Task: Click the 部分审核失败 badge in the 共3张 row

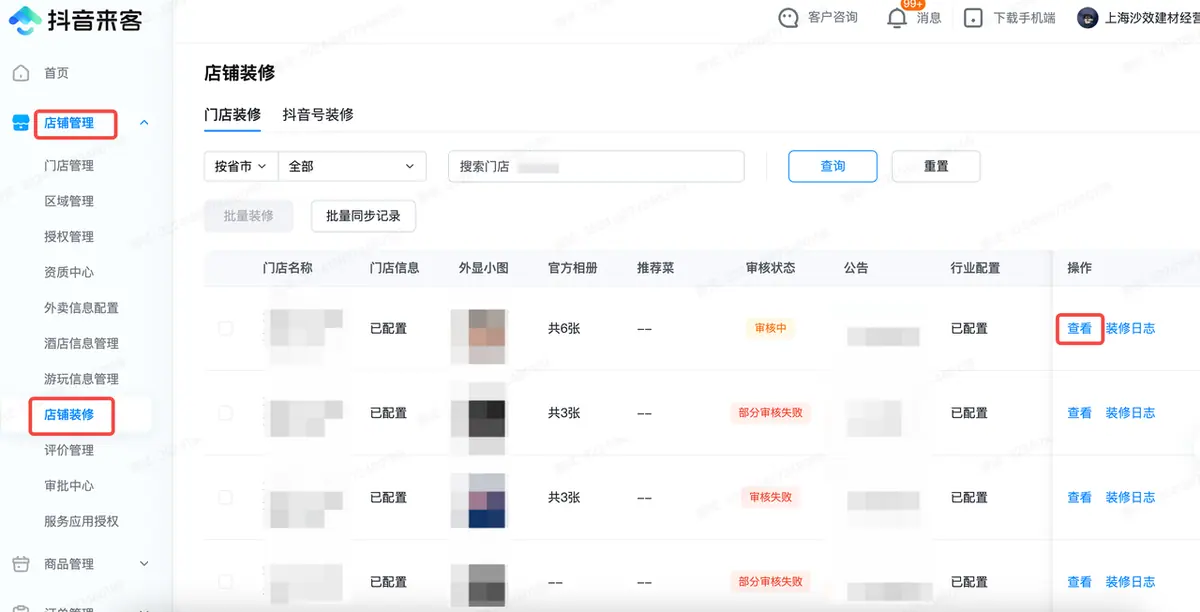Action: click(x=769, y=413)
